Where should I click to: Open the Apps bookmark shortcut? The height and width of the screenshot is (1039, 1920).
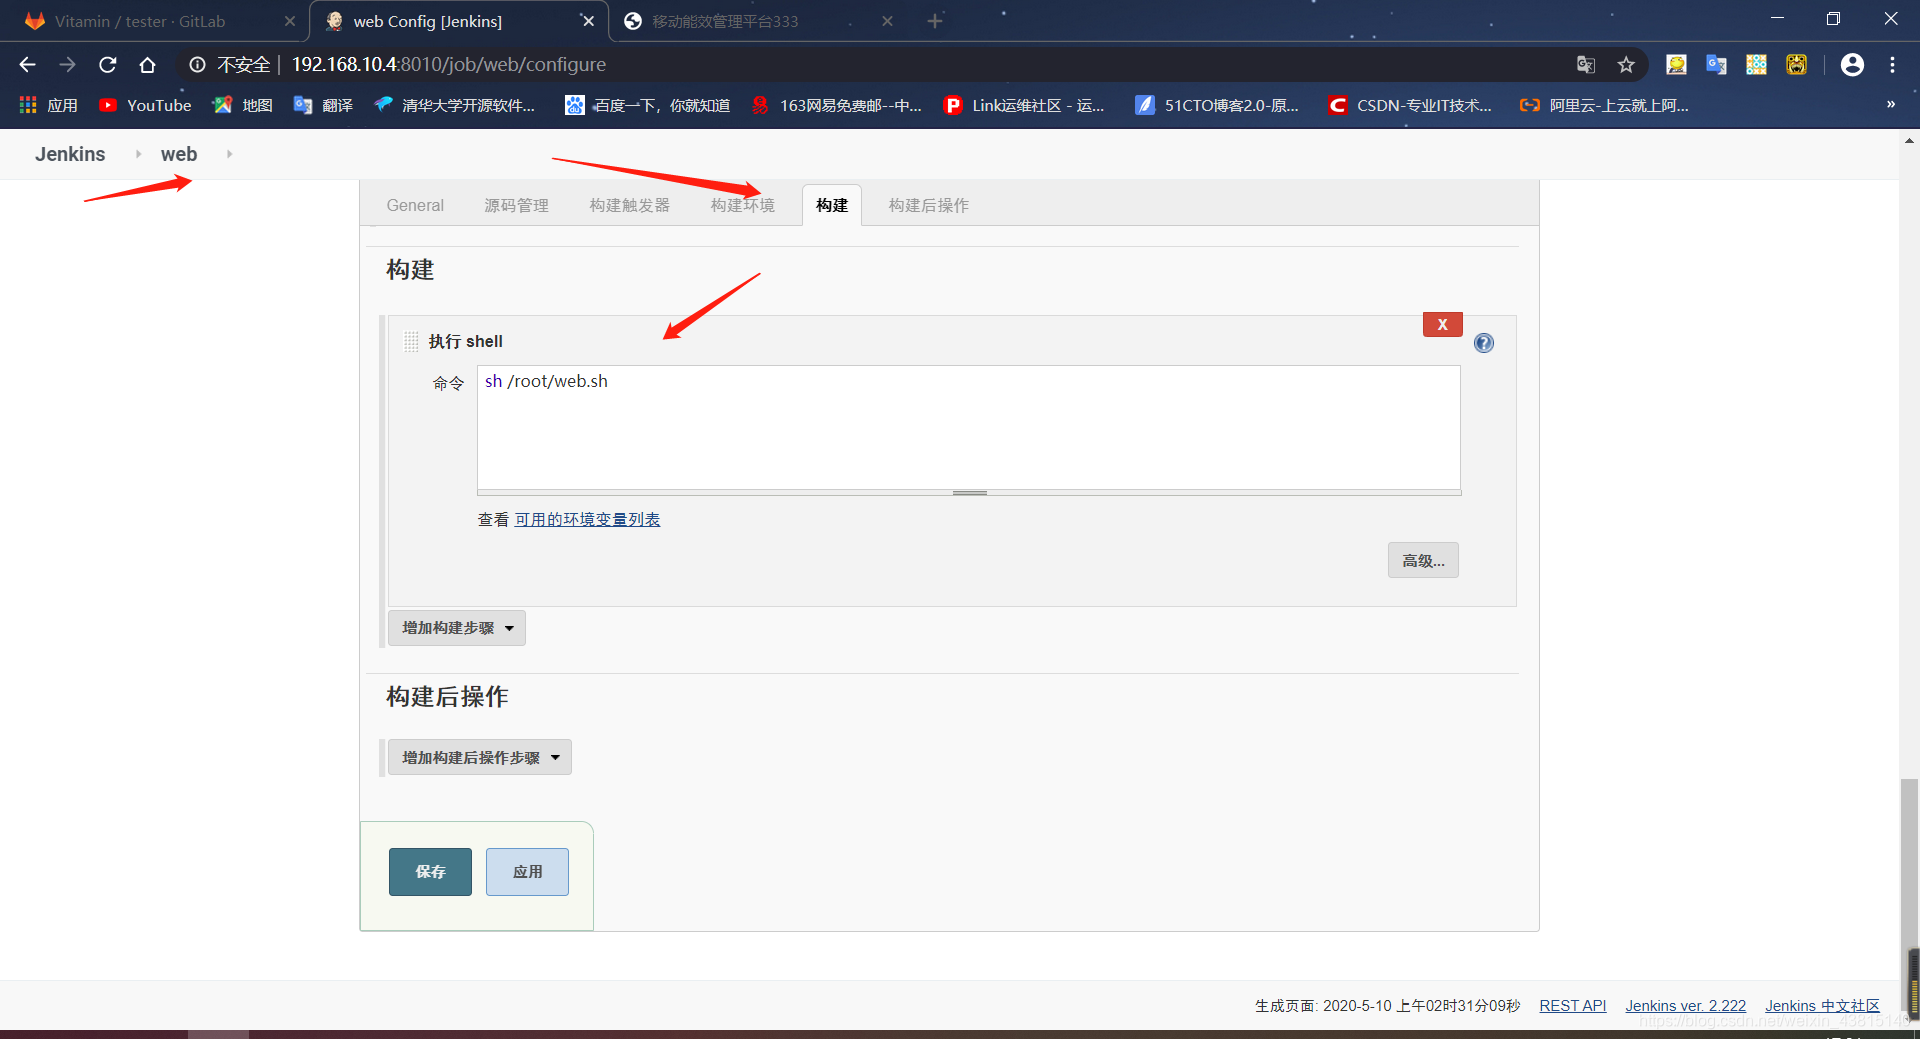(x=48, y=105)
